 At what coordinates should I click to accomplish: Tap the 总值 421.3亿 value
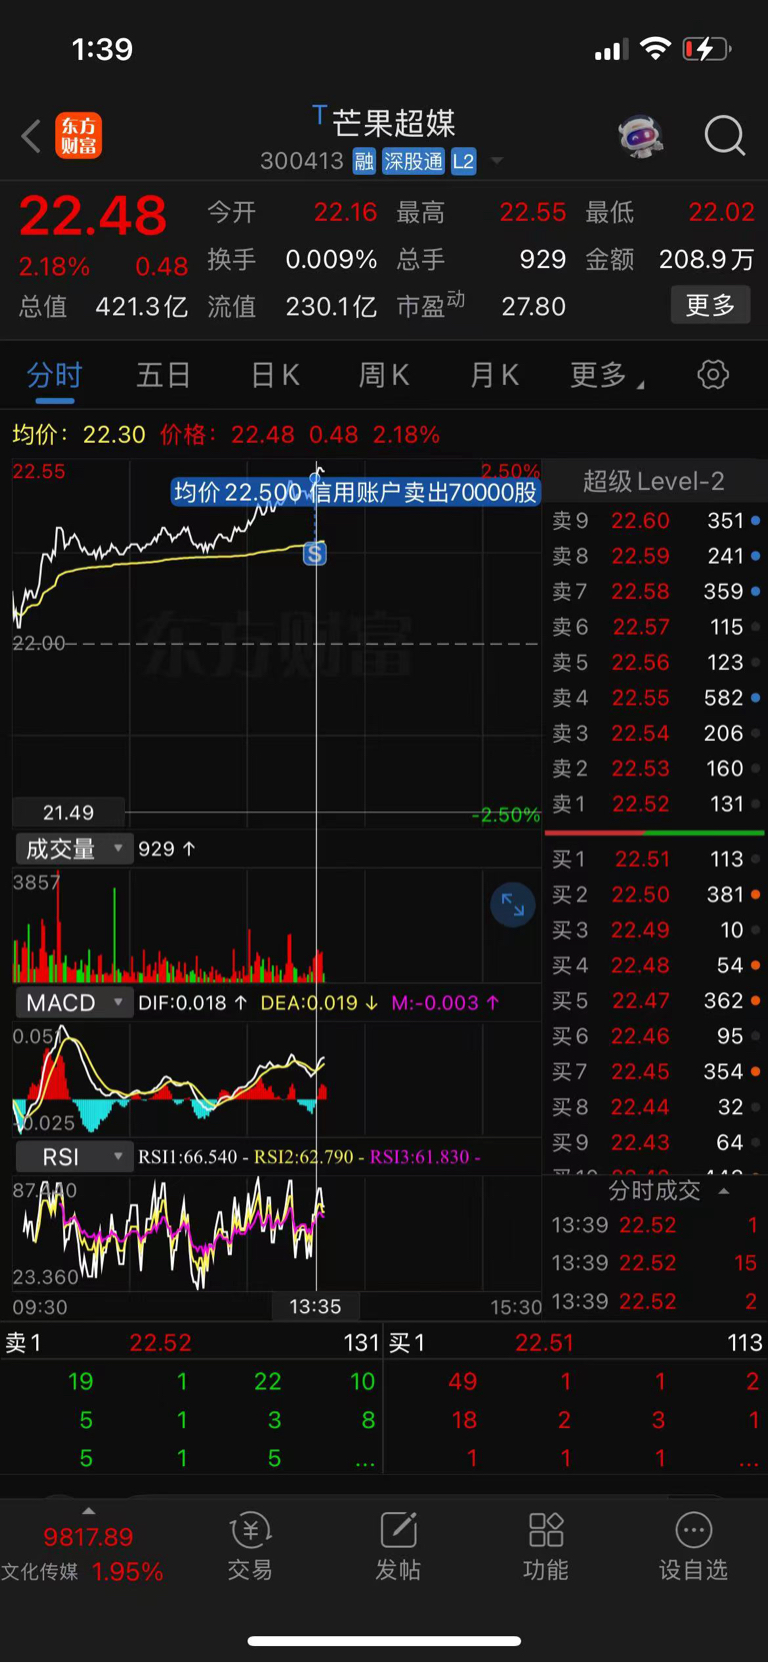pos(103,307)
